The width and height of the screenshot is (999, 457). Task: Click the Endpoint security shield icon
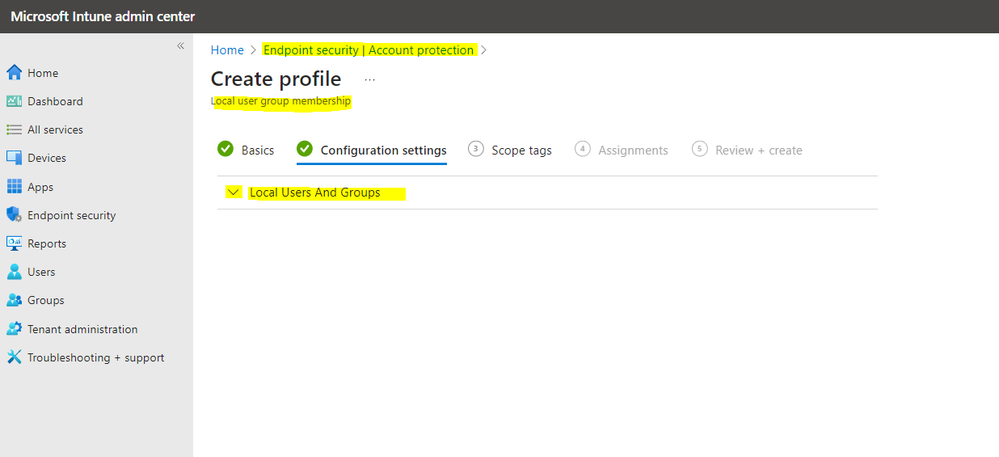(14, 215)
